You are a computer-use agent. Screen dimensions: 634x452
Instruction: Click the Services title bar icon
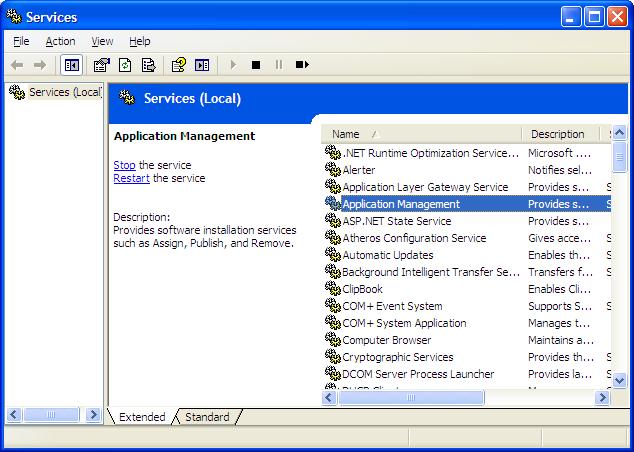tap(14, 17)
